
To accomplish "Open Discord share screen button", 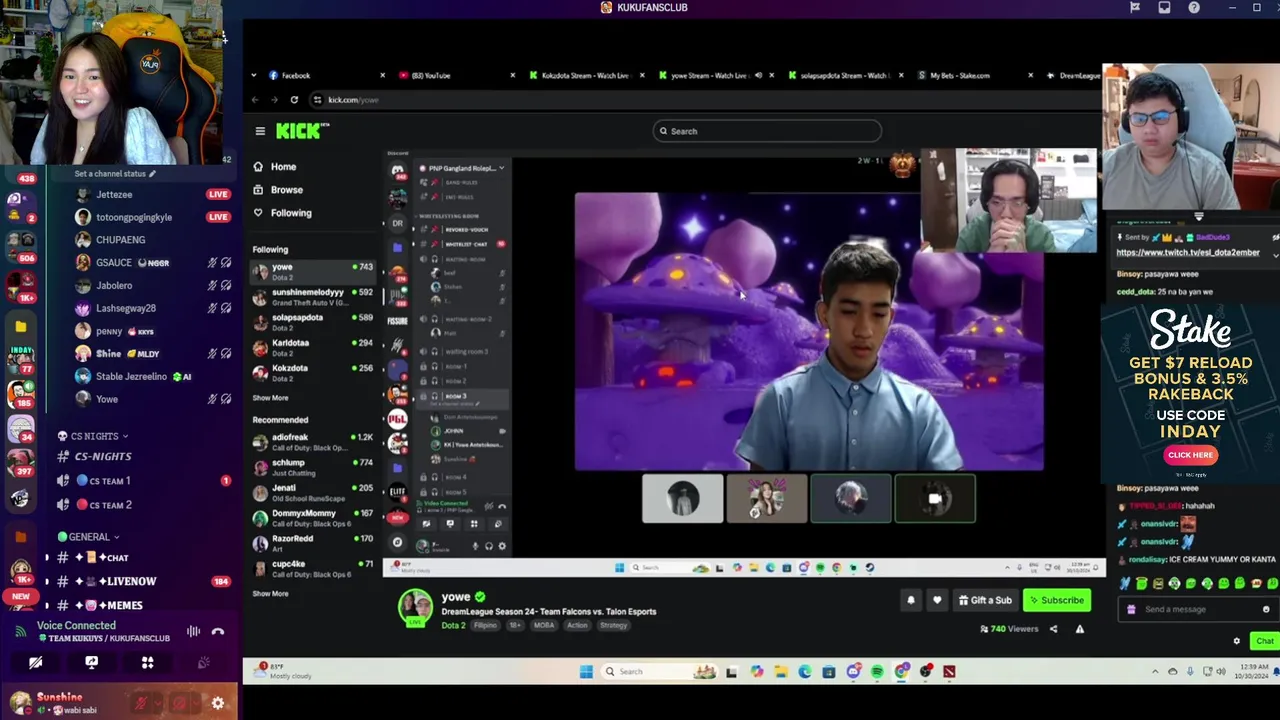I will click(x=91, y=662).
